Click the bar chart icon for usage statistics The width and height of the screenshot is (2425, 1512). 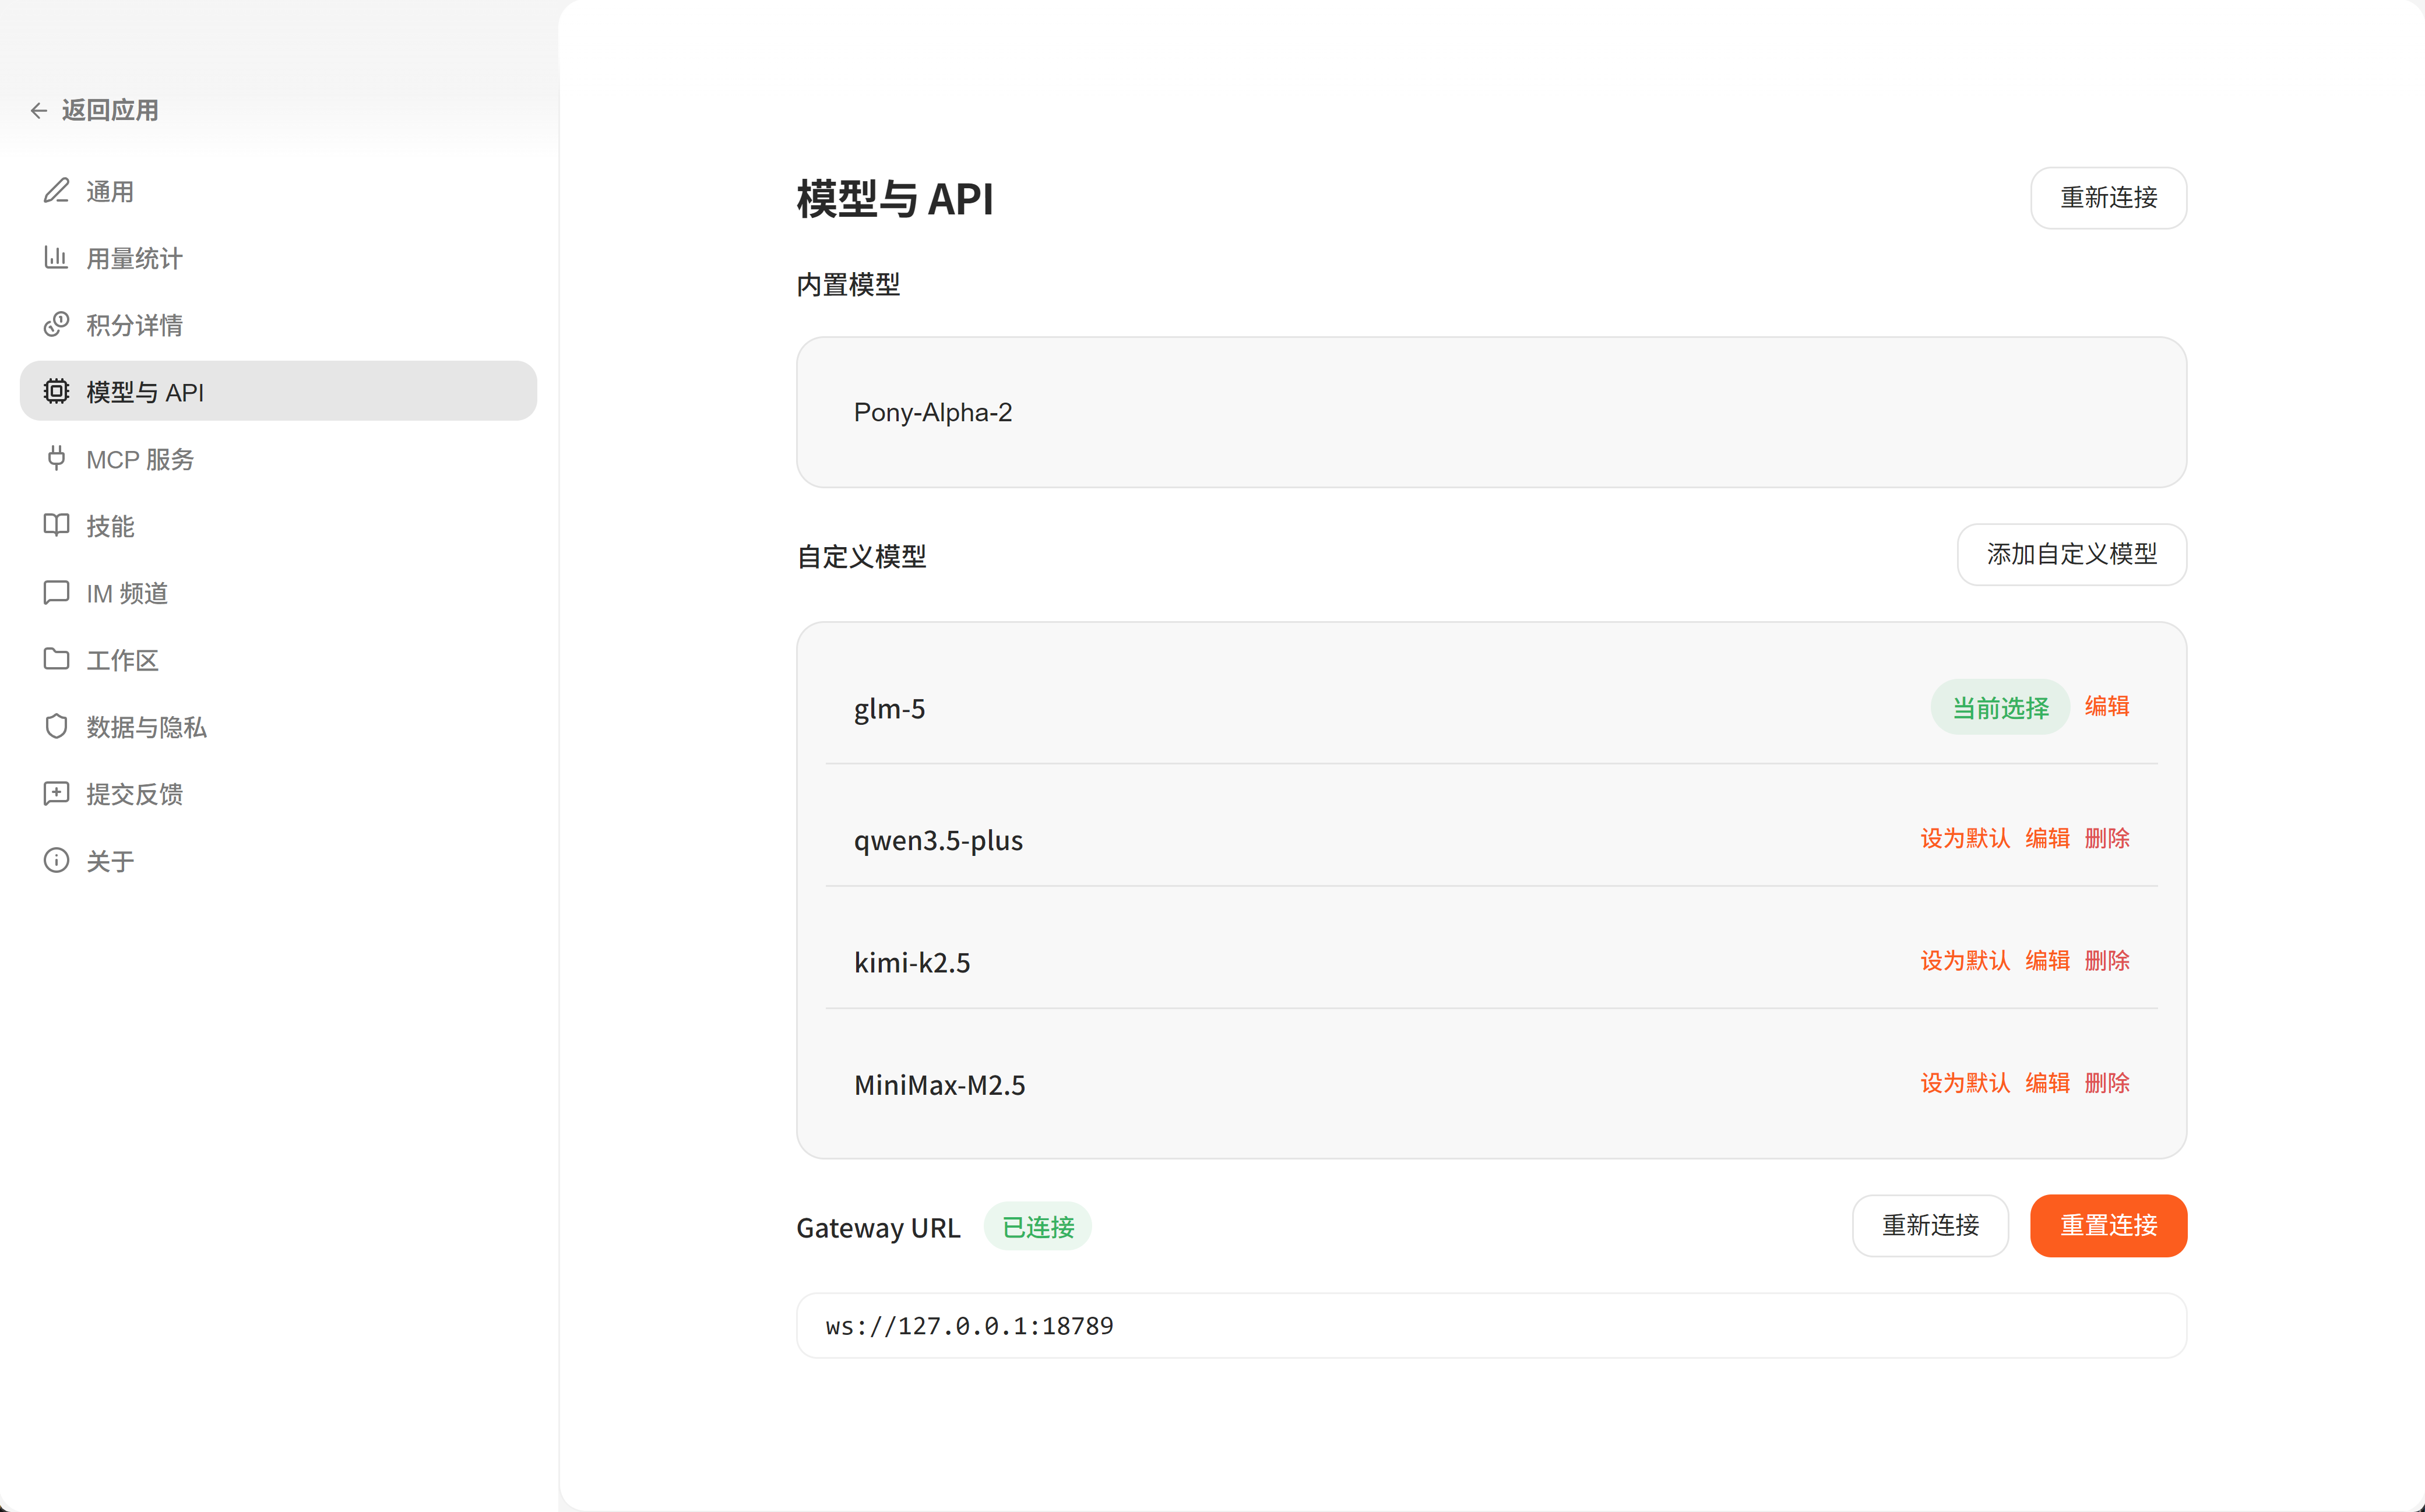click(56, 258)
